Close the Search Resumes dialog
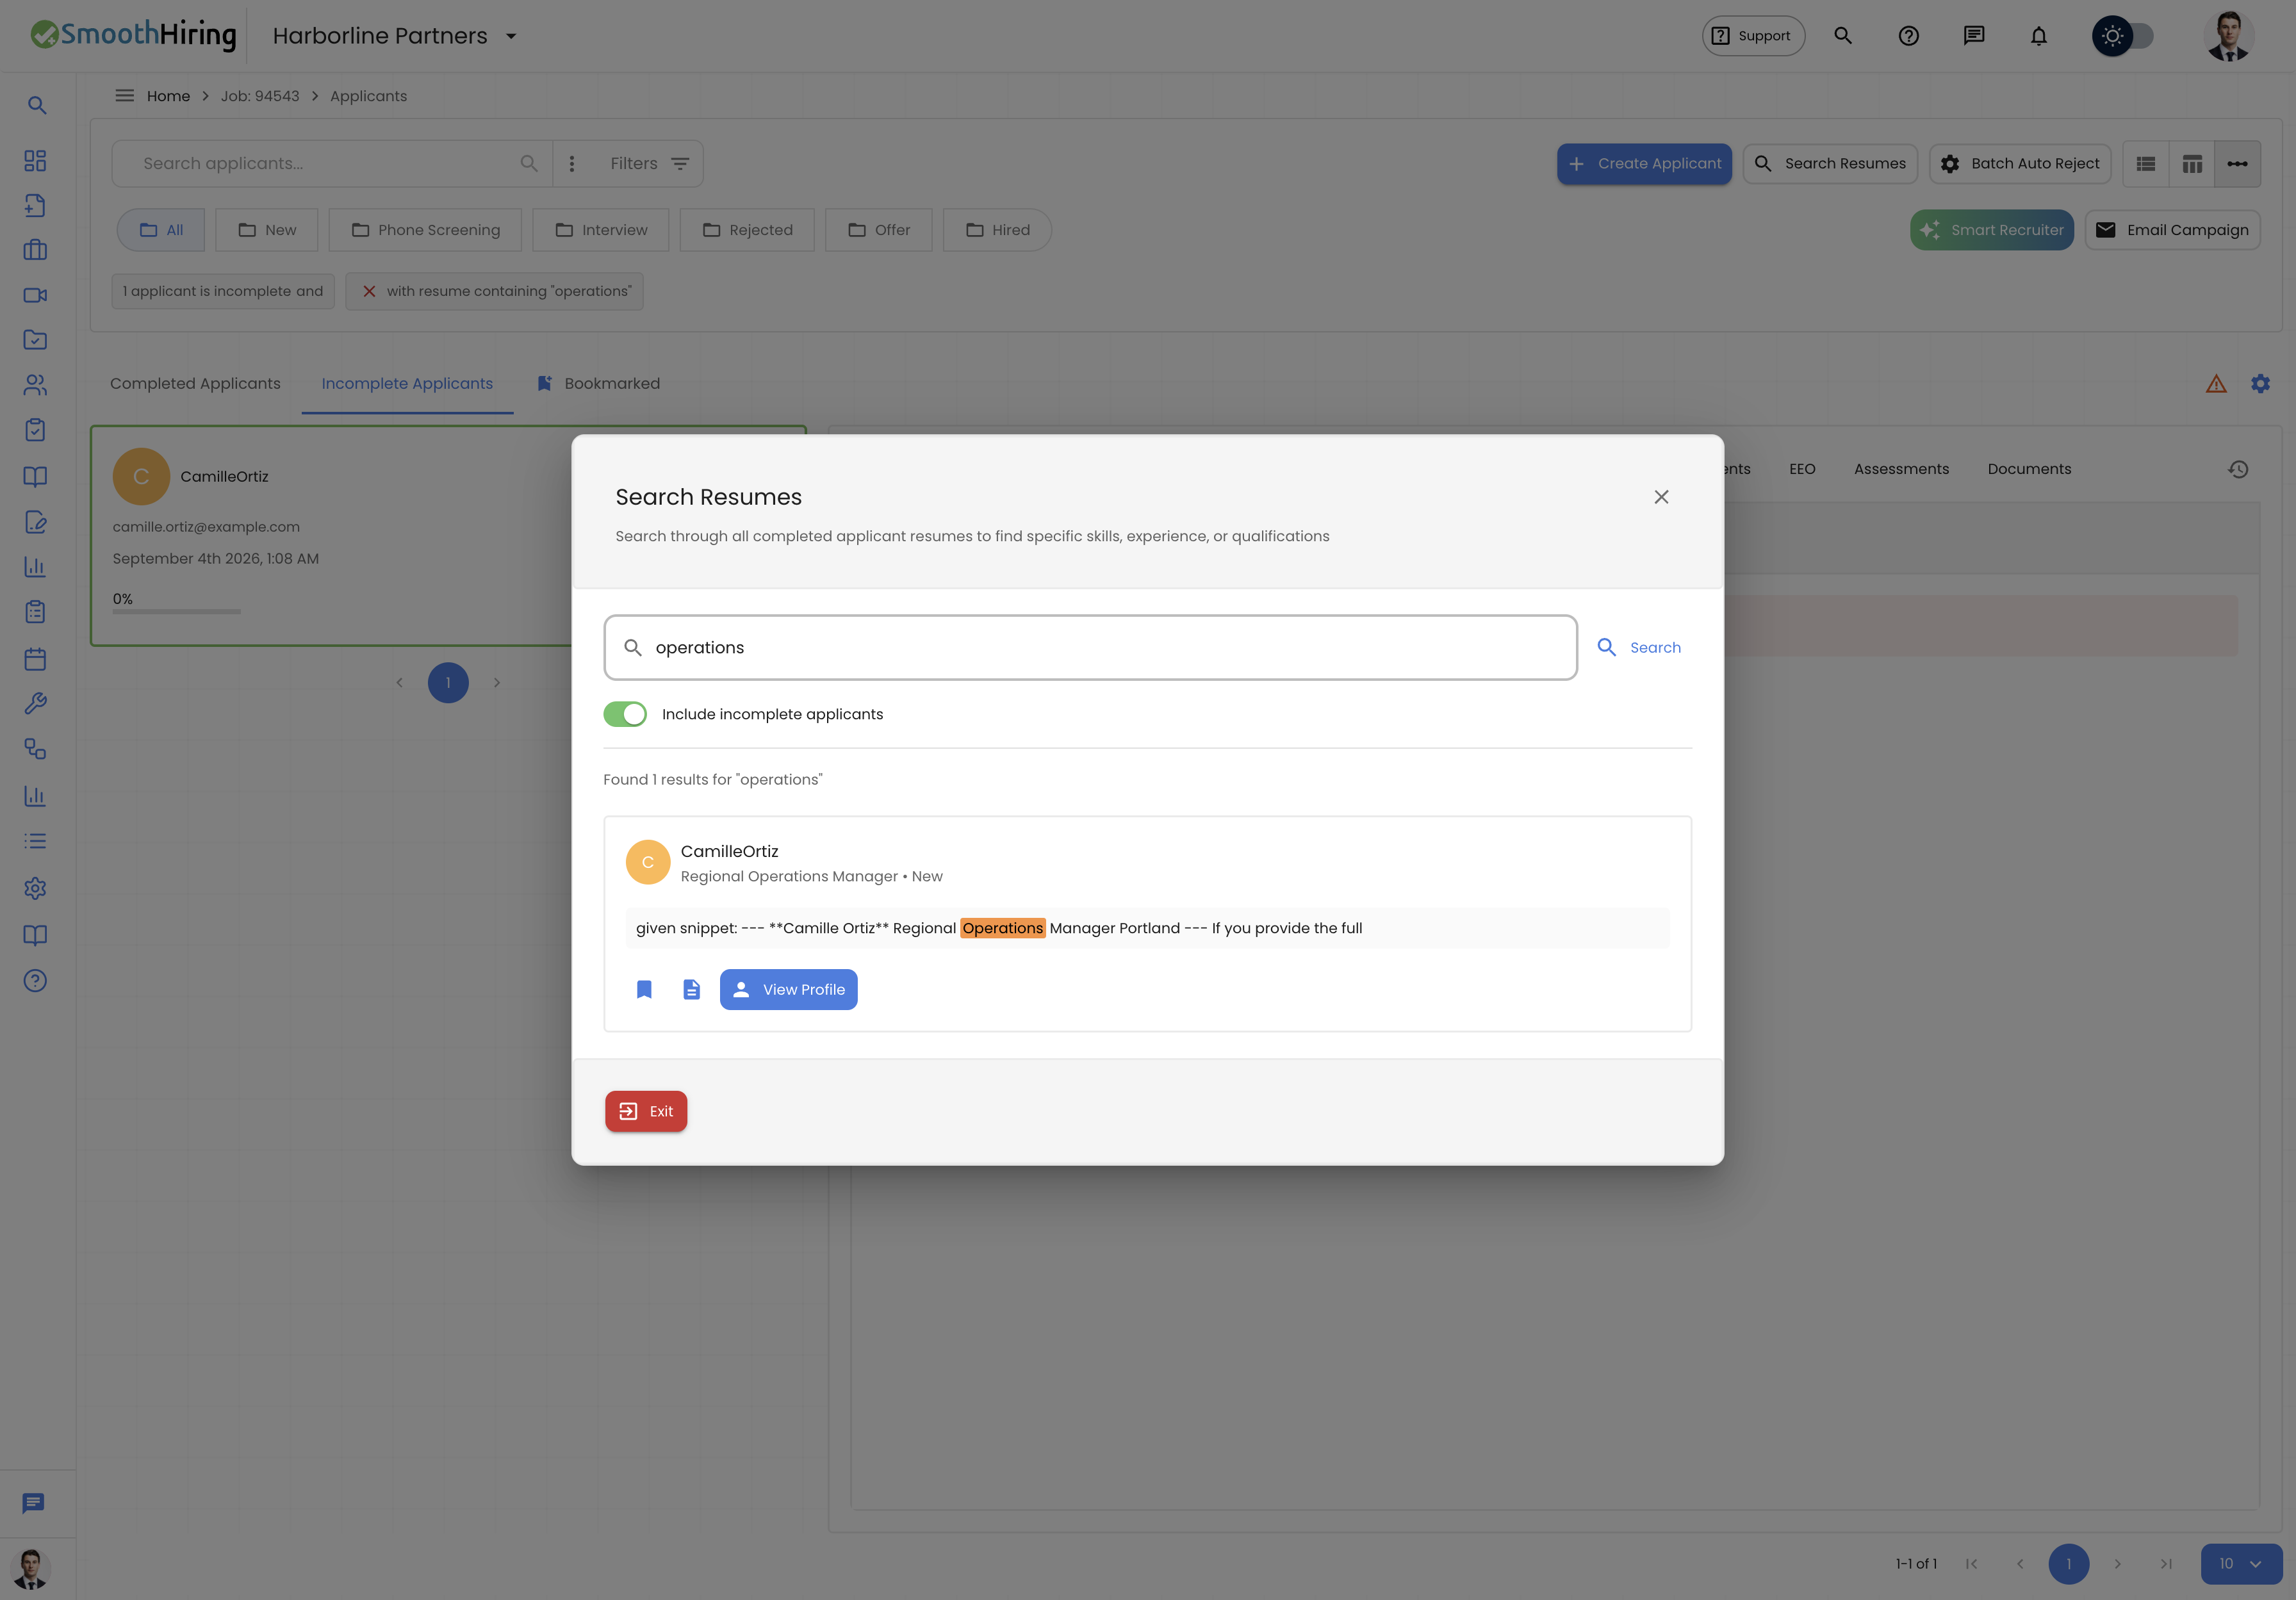Viewport: 2296px width, 1600px height. point(1661,497)
